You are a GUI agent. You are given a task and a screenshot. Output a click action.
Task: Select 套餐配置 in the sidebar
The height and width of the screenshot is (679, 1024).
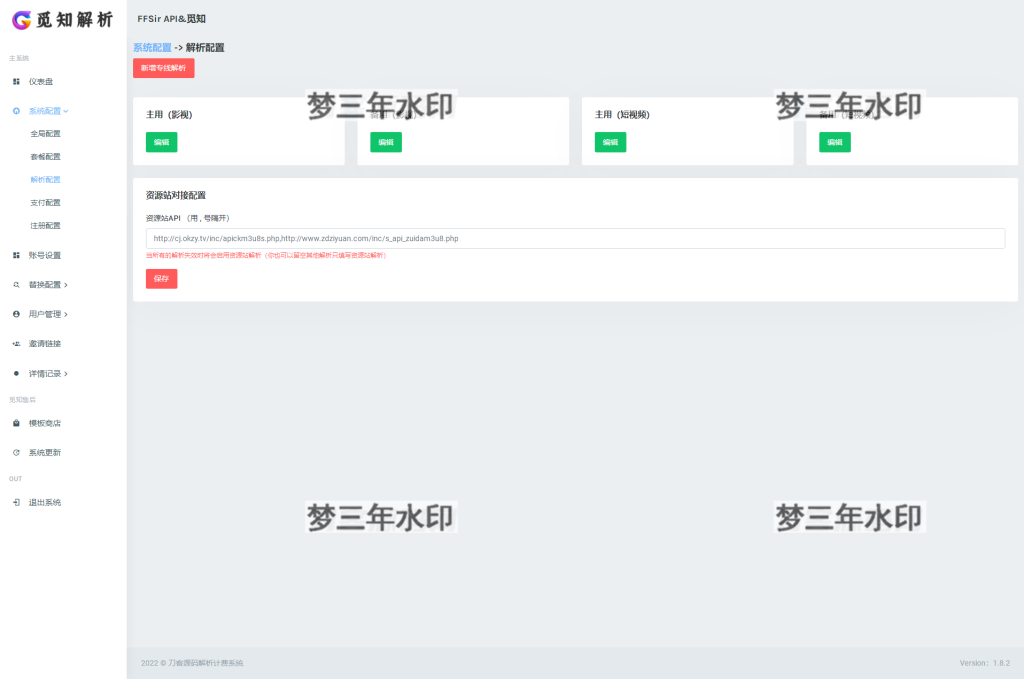tap(45, 156)
